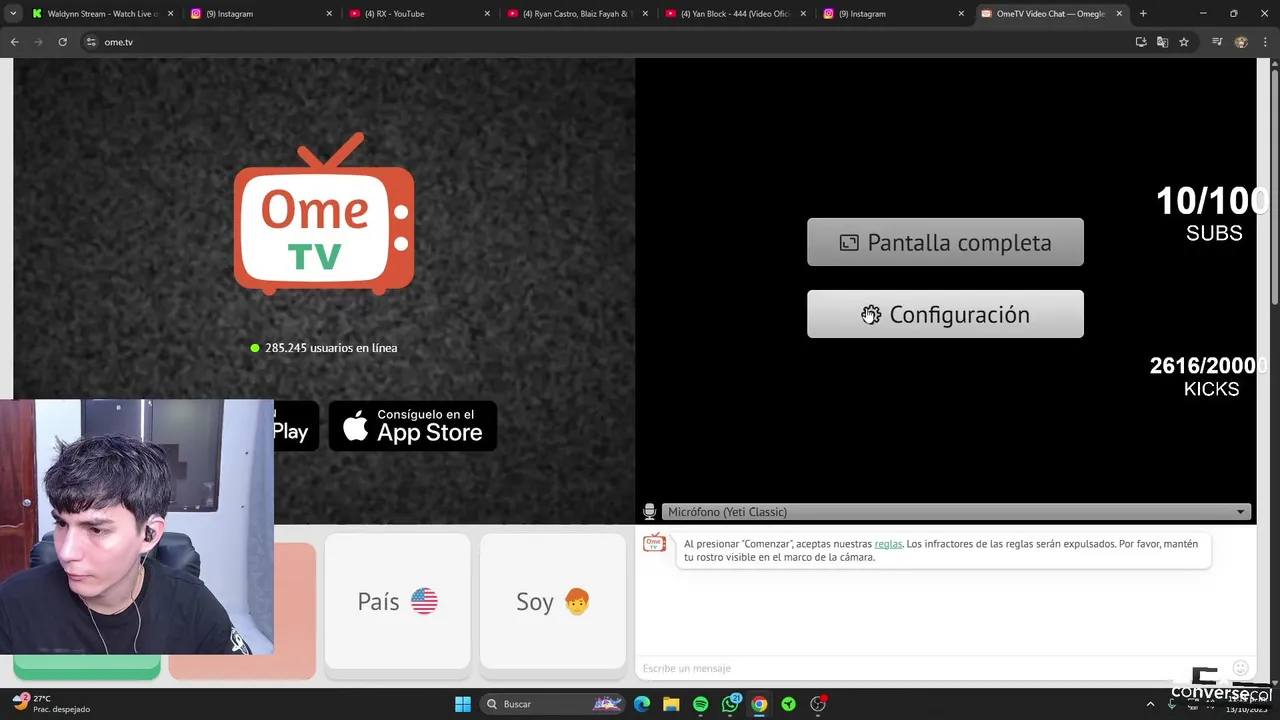Open the Windows Start menu
The width and height of the screenshot is (1280, 720).
463,704
